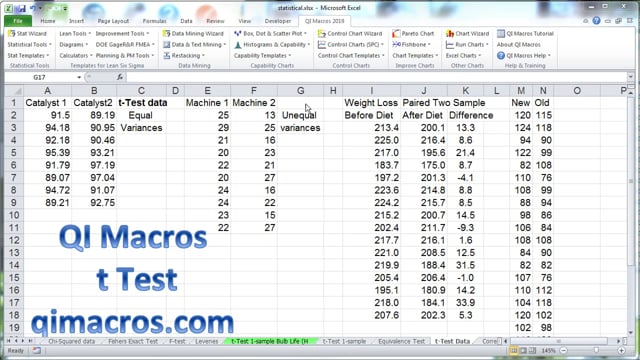Switch to Page Layout view icon

tap(523, 350)
